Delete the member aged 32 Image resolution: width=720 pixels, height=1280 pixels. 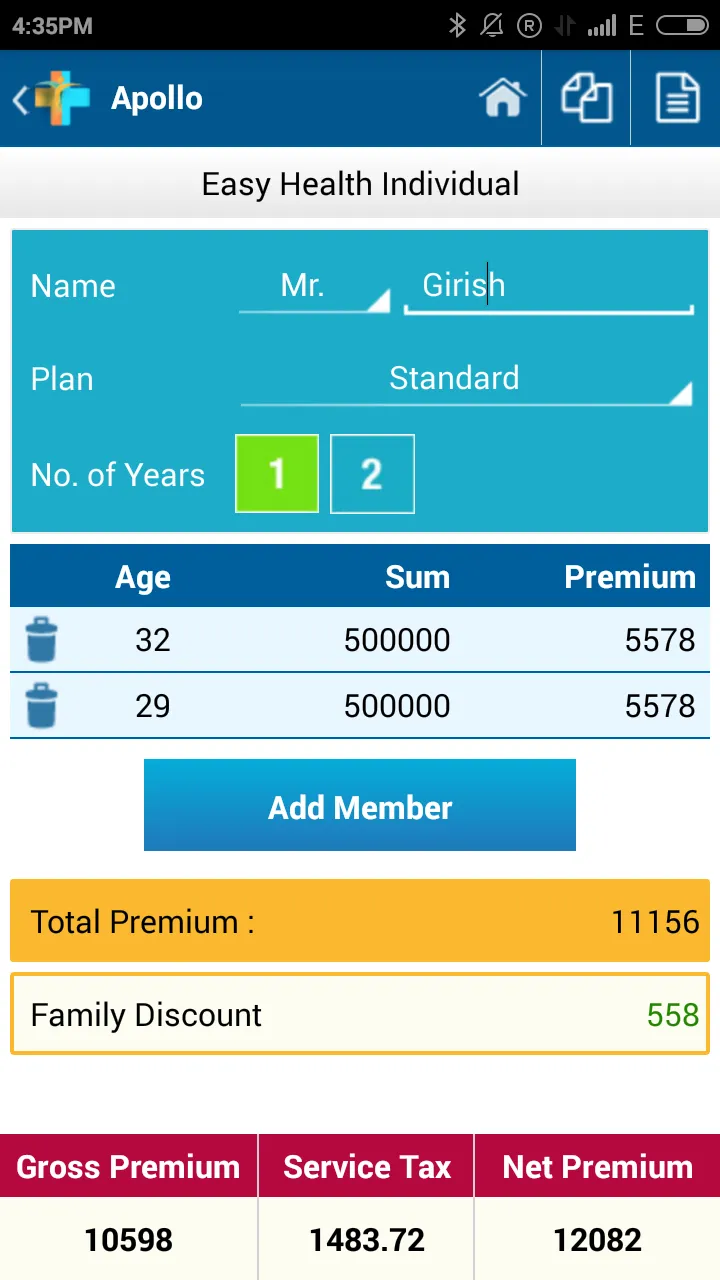[41, 640]
